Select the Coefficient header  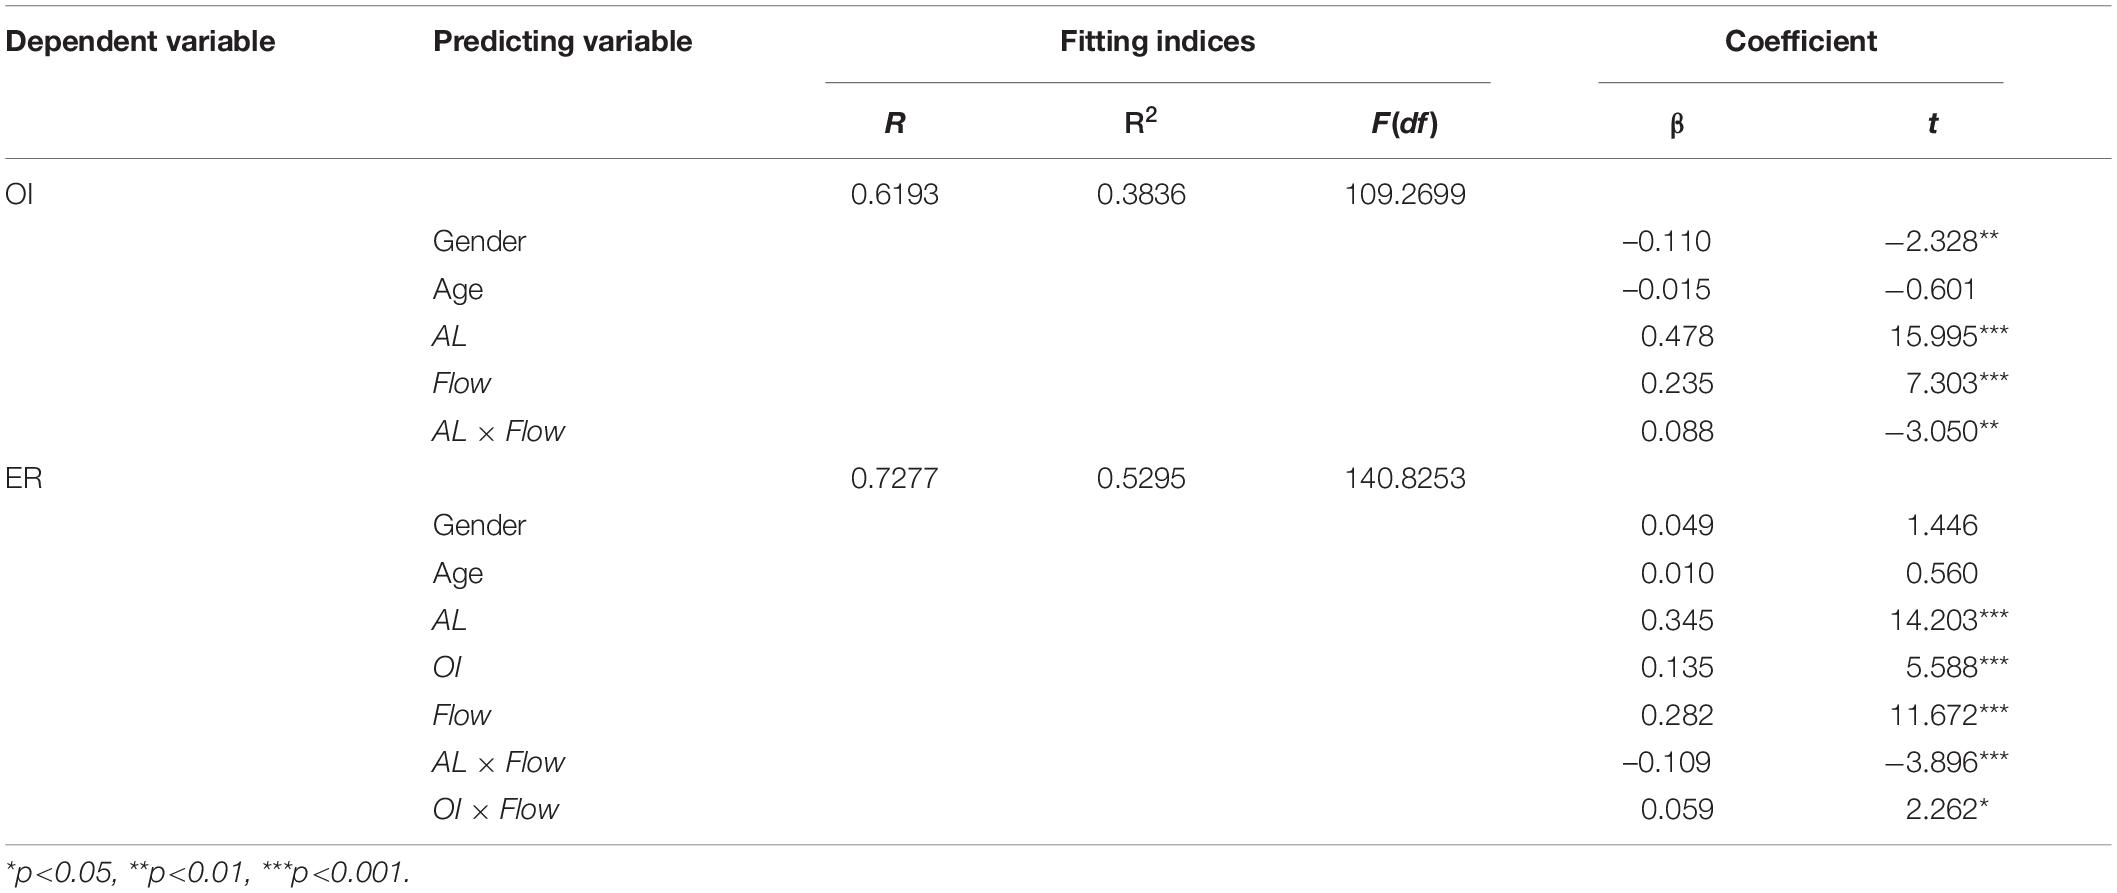click(x=1800, y=41)
